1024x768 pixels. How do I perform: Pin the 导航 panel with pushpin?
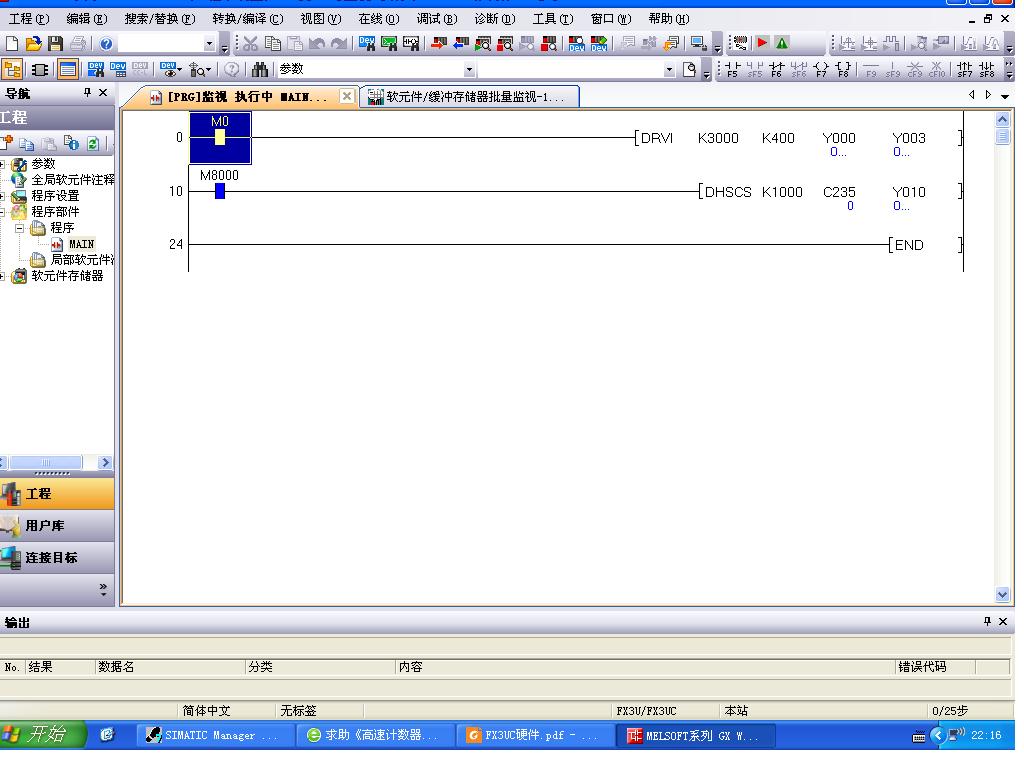87,93
